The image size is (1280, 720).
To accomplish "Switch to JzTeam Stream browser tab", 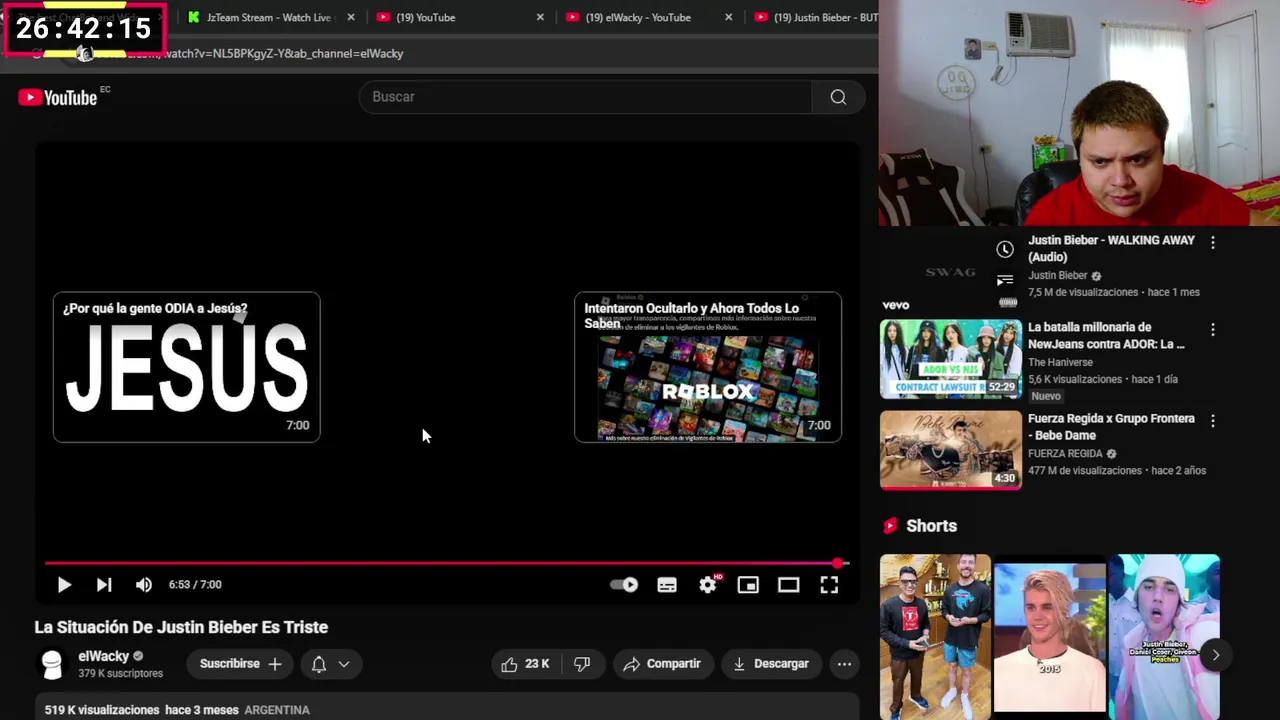I will 268,17.
